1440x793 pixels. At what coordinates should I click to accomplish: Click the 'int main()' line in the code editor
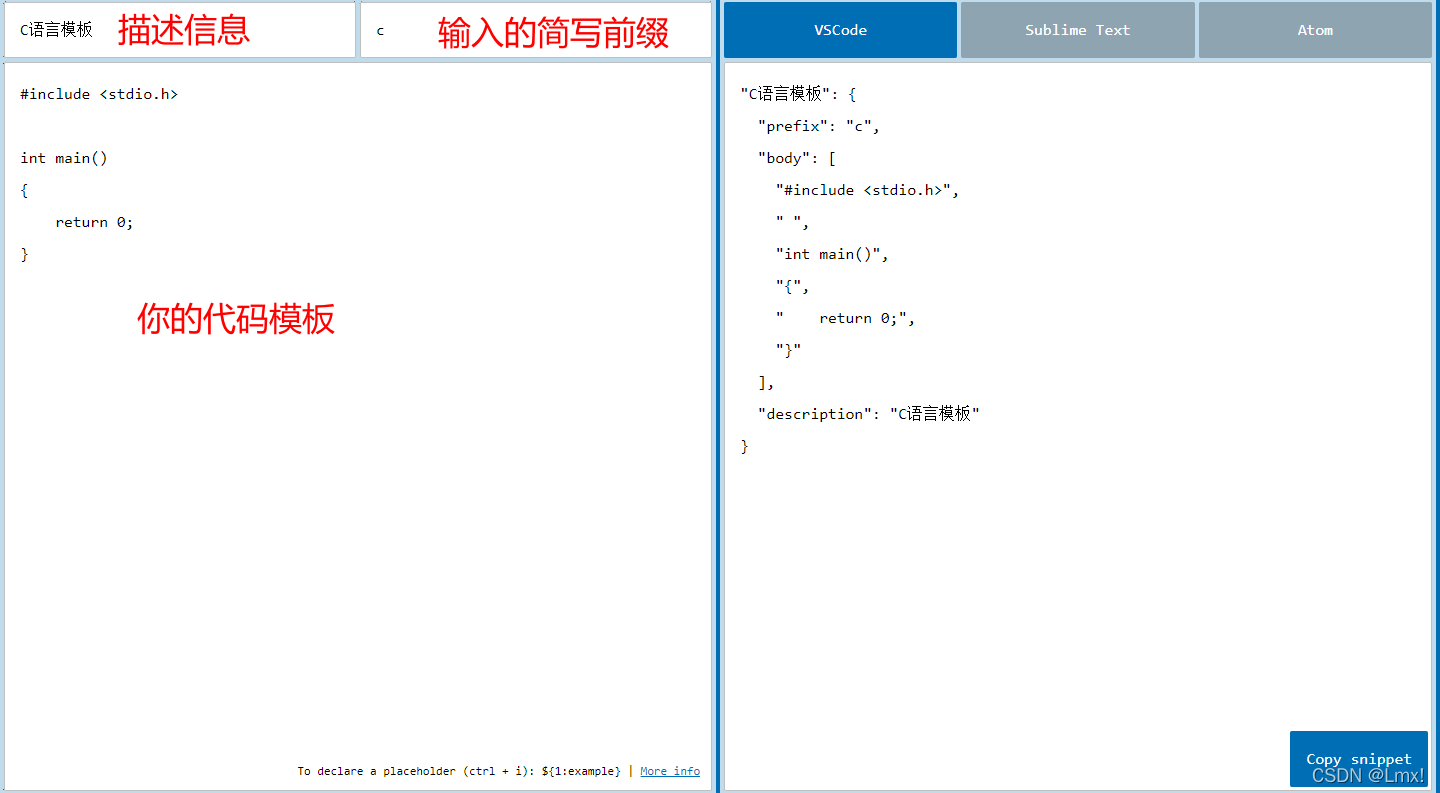click(x=64, y=158)
